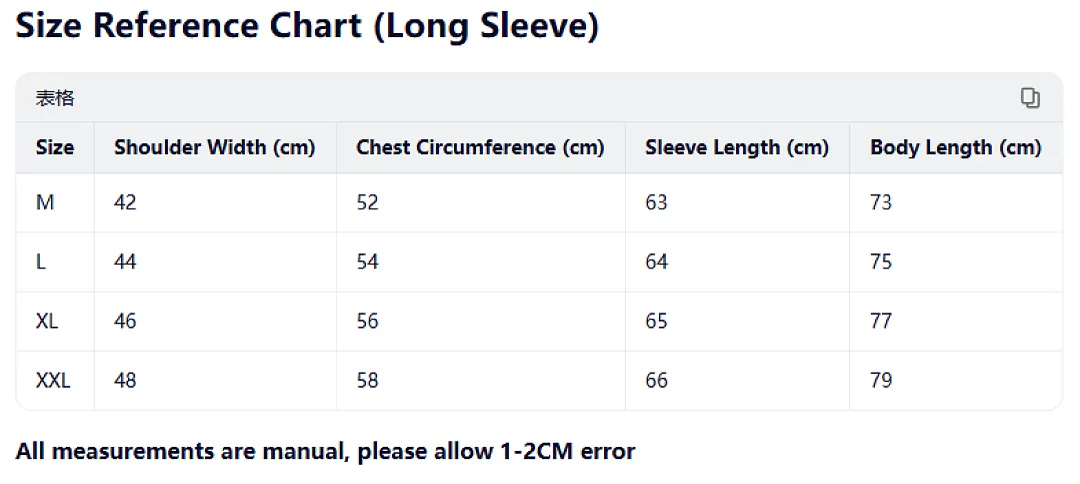Click chest circumference value 54
This screenshot has width=1080, height=484.
368,262
